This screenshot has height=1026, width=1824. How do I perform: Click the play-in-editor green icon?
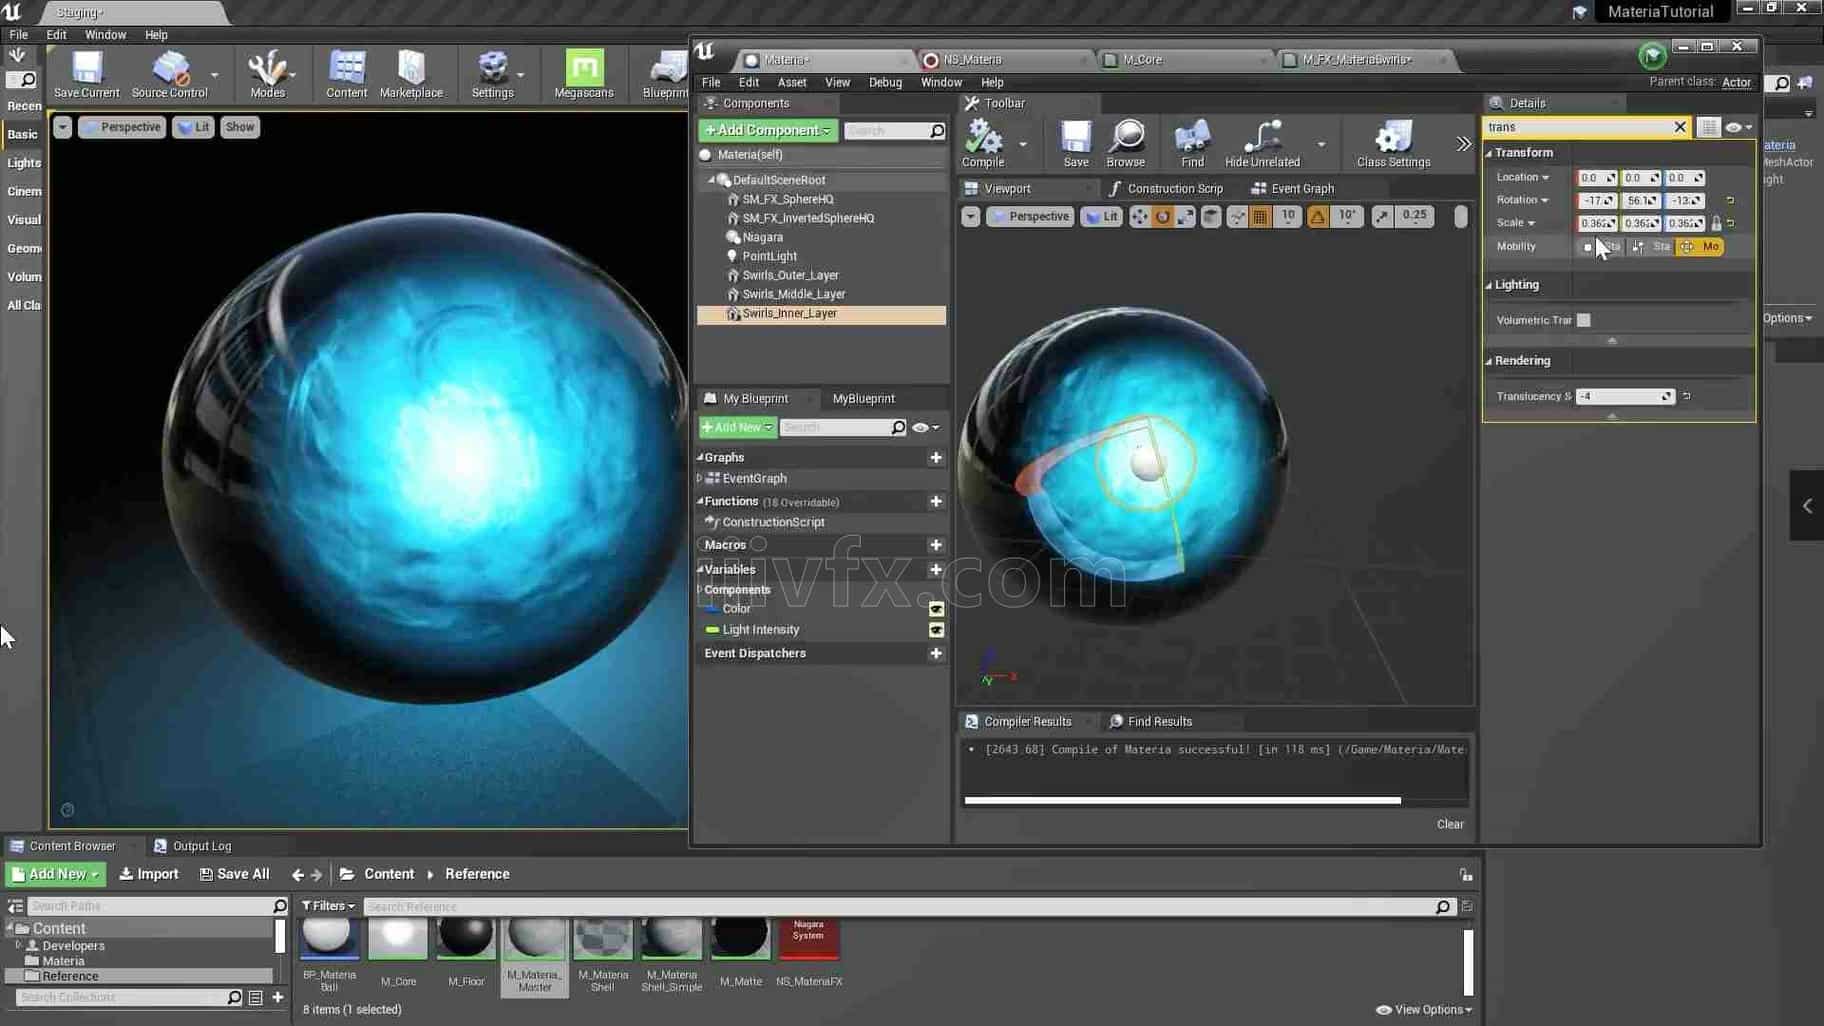pos(1652,55)
